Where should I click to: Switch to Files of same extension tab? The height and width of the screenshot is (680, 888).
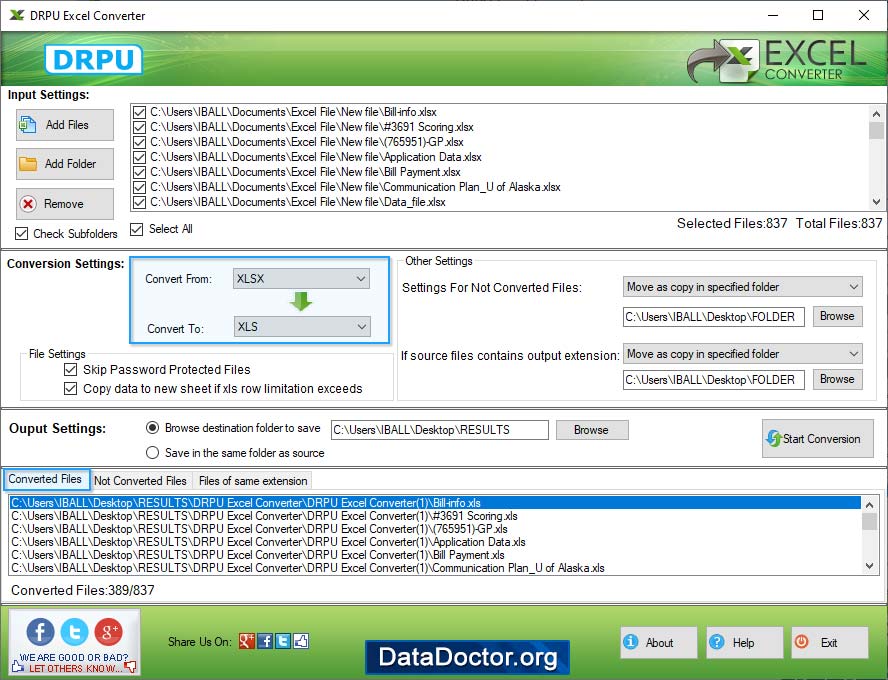coord(253,481)
